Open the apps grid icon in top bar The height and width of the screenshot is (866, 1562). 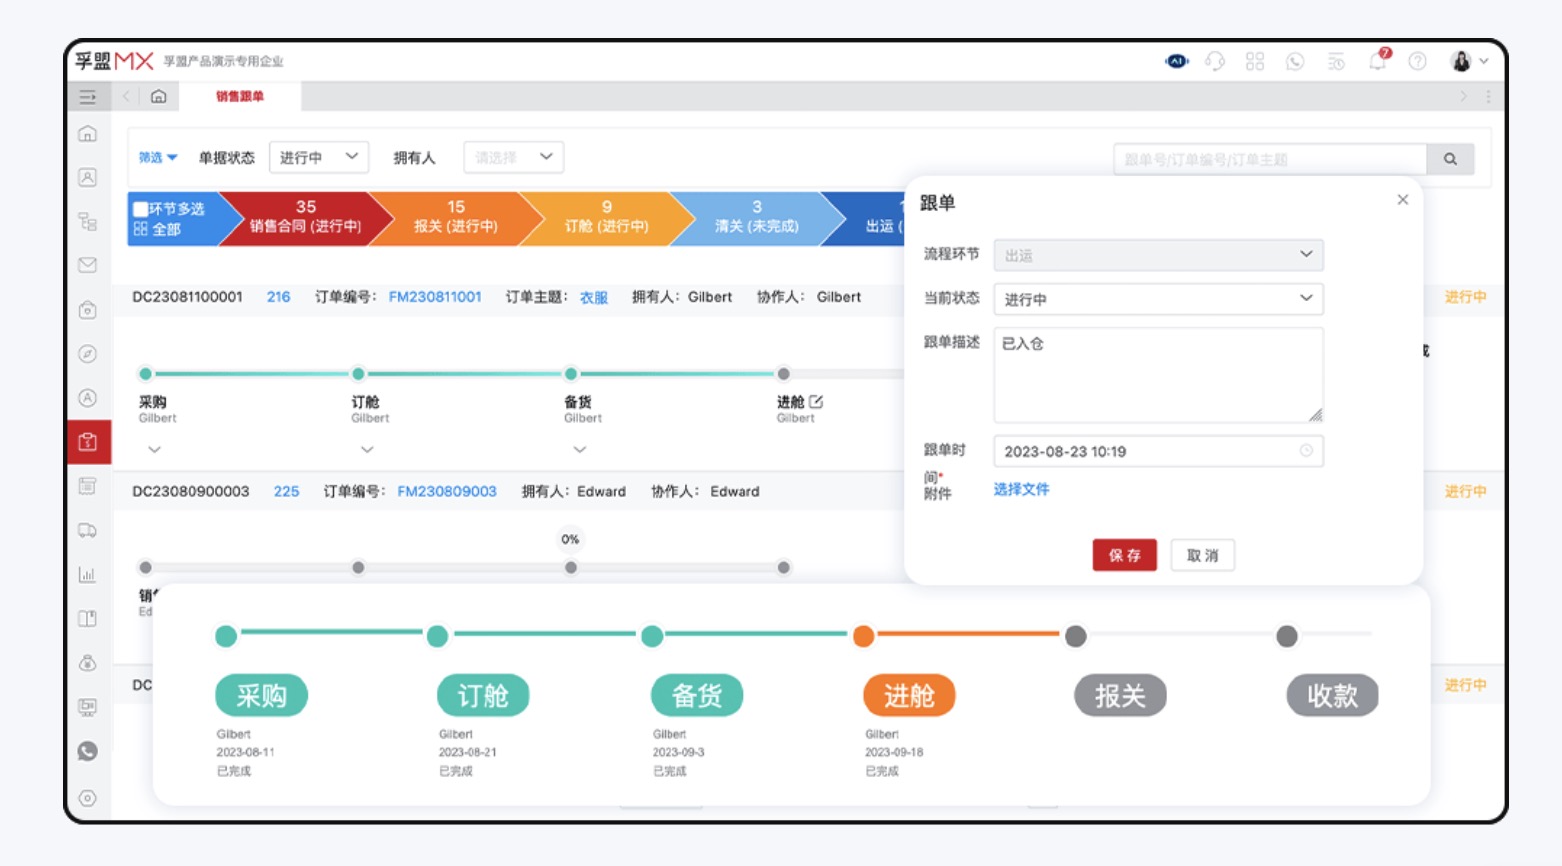[1255, 60]
